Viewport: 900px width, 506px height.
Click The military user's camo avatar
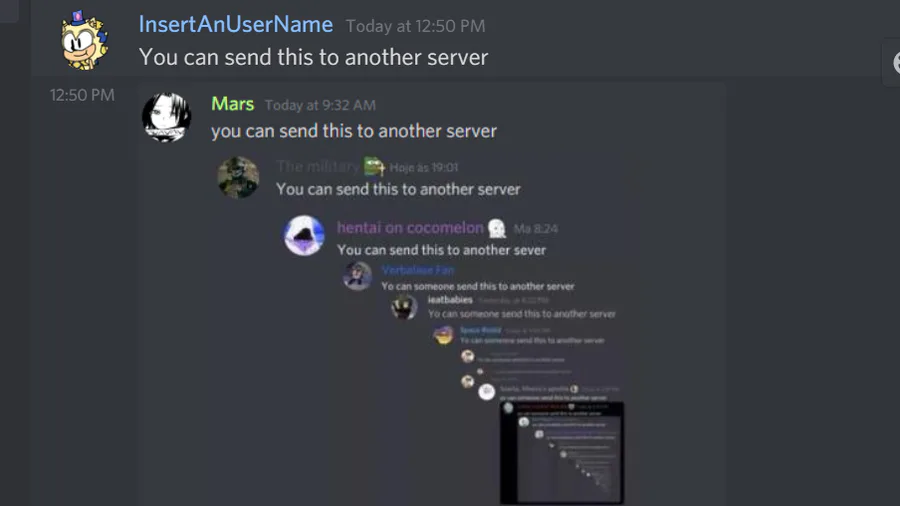click(238, 177)
